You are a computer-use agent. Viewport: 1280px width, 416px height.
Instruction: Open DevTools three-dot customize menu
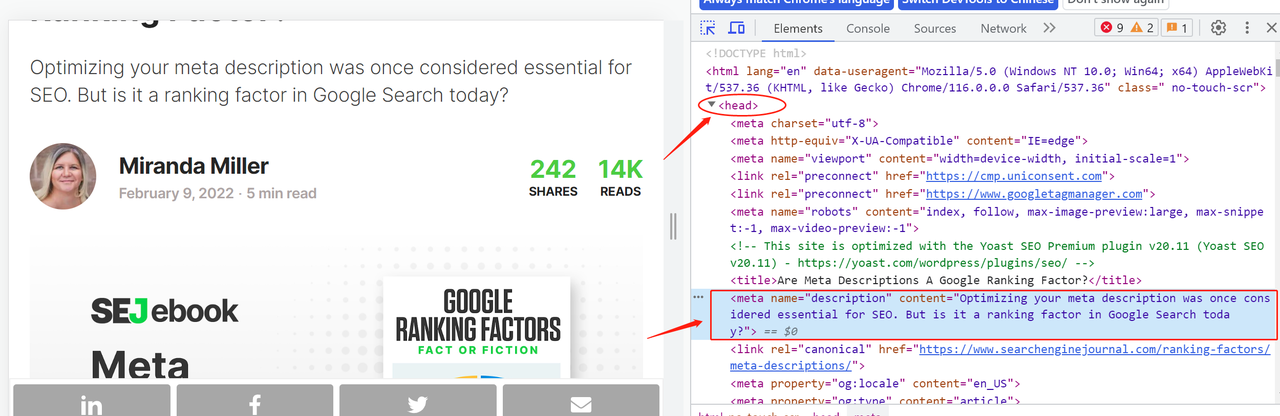(1248, 28)
